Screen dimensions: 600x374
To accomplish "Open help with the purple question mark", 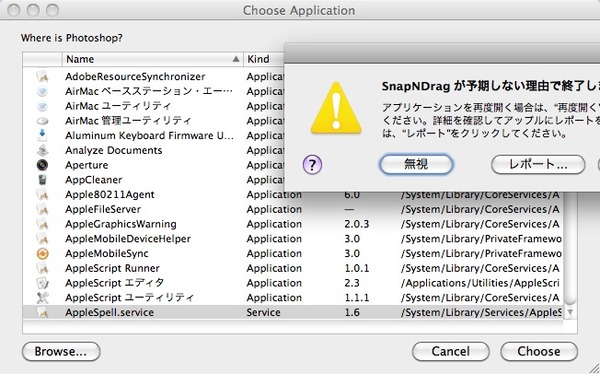I will pos(312,165).
